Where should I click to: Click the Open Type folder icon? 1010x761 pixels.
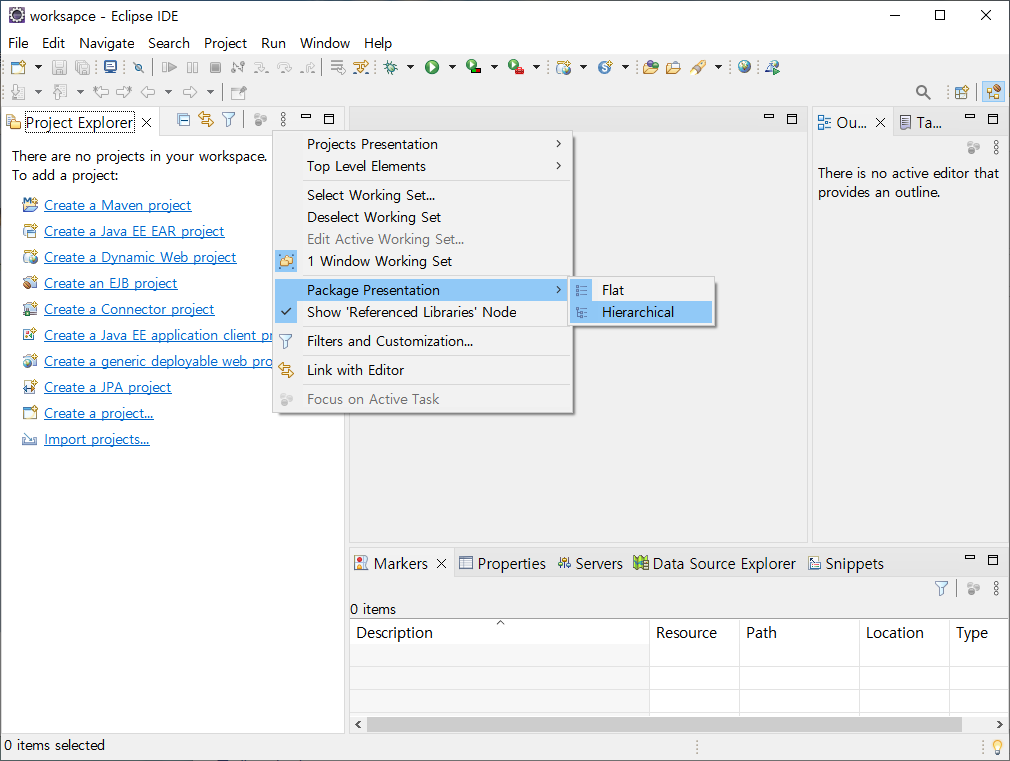651,67
